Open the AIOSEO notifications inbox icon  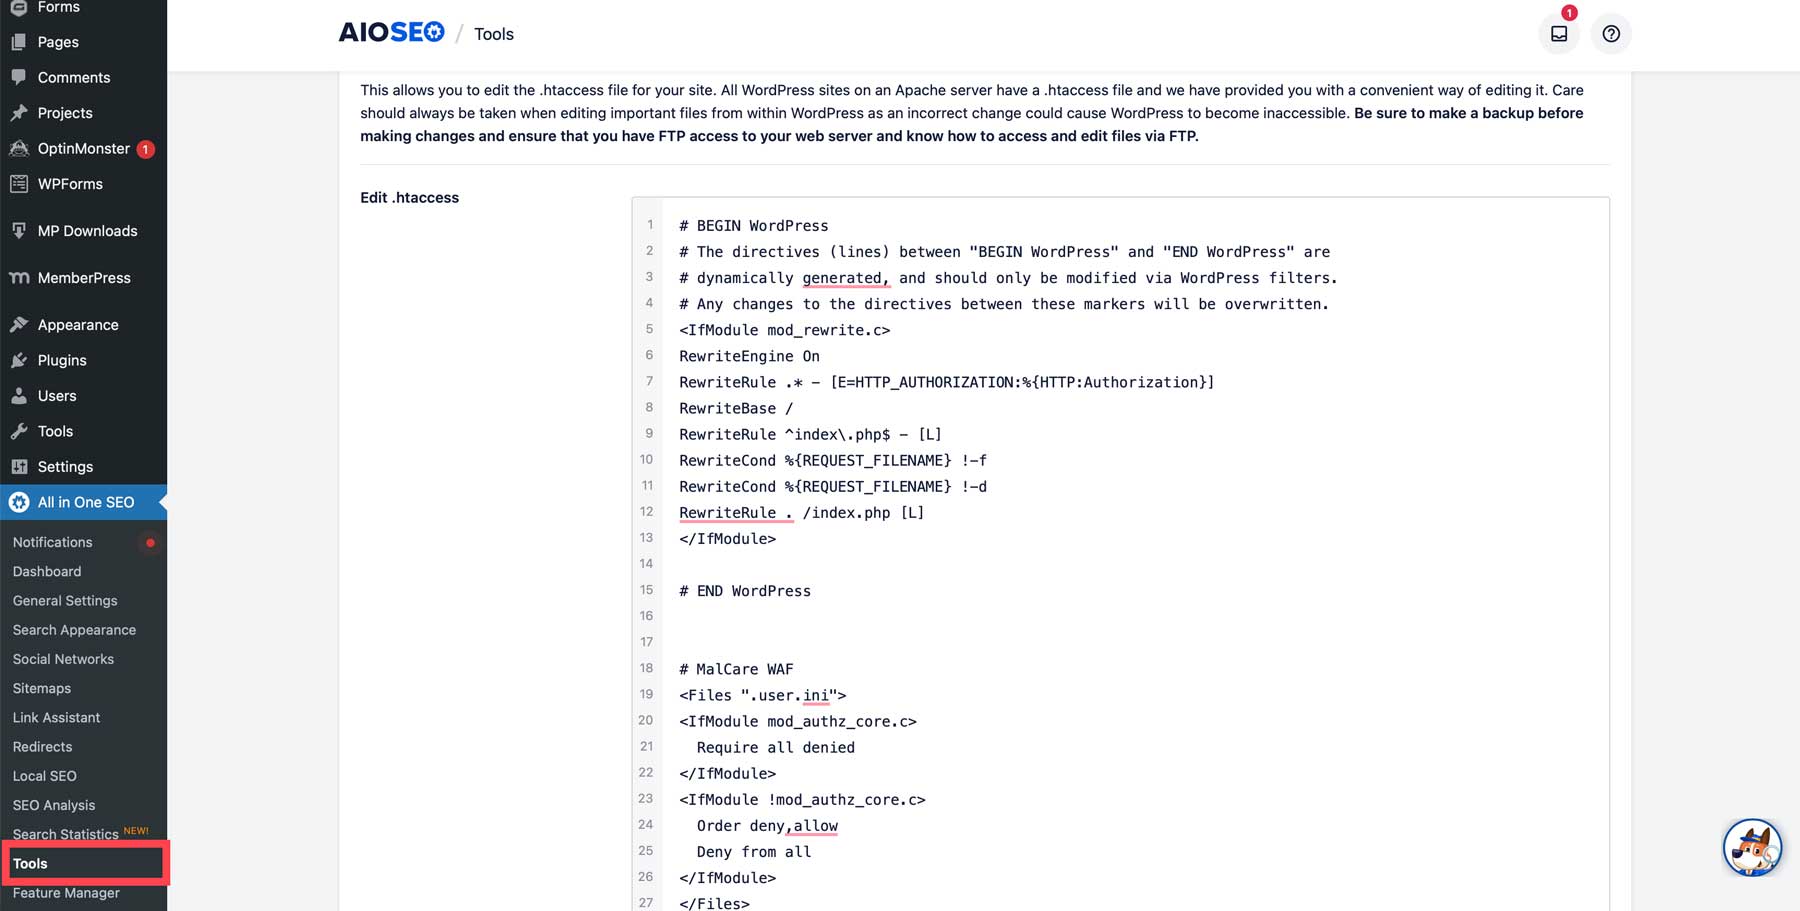(1559, 34)
